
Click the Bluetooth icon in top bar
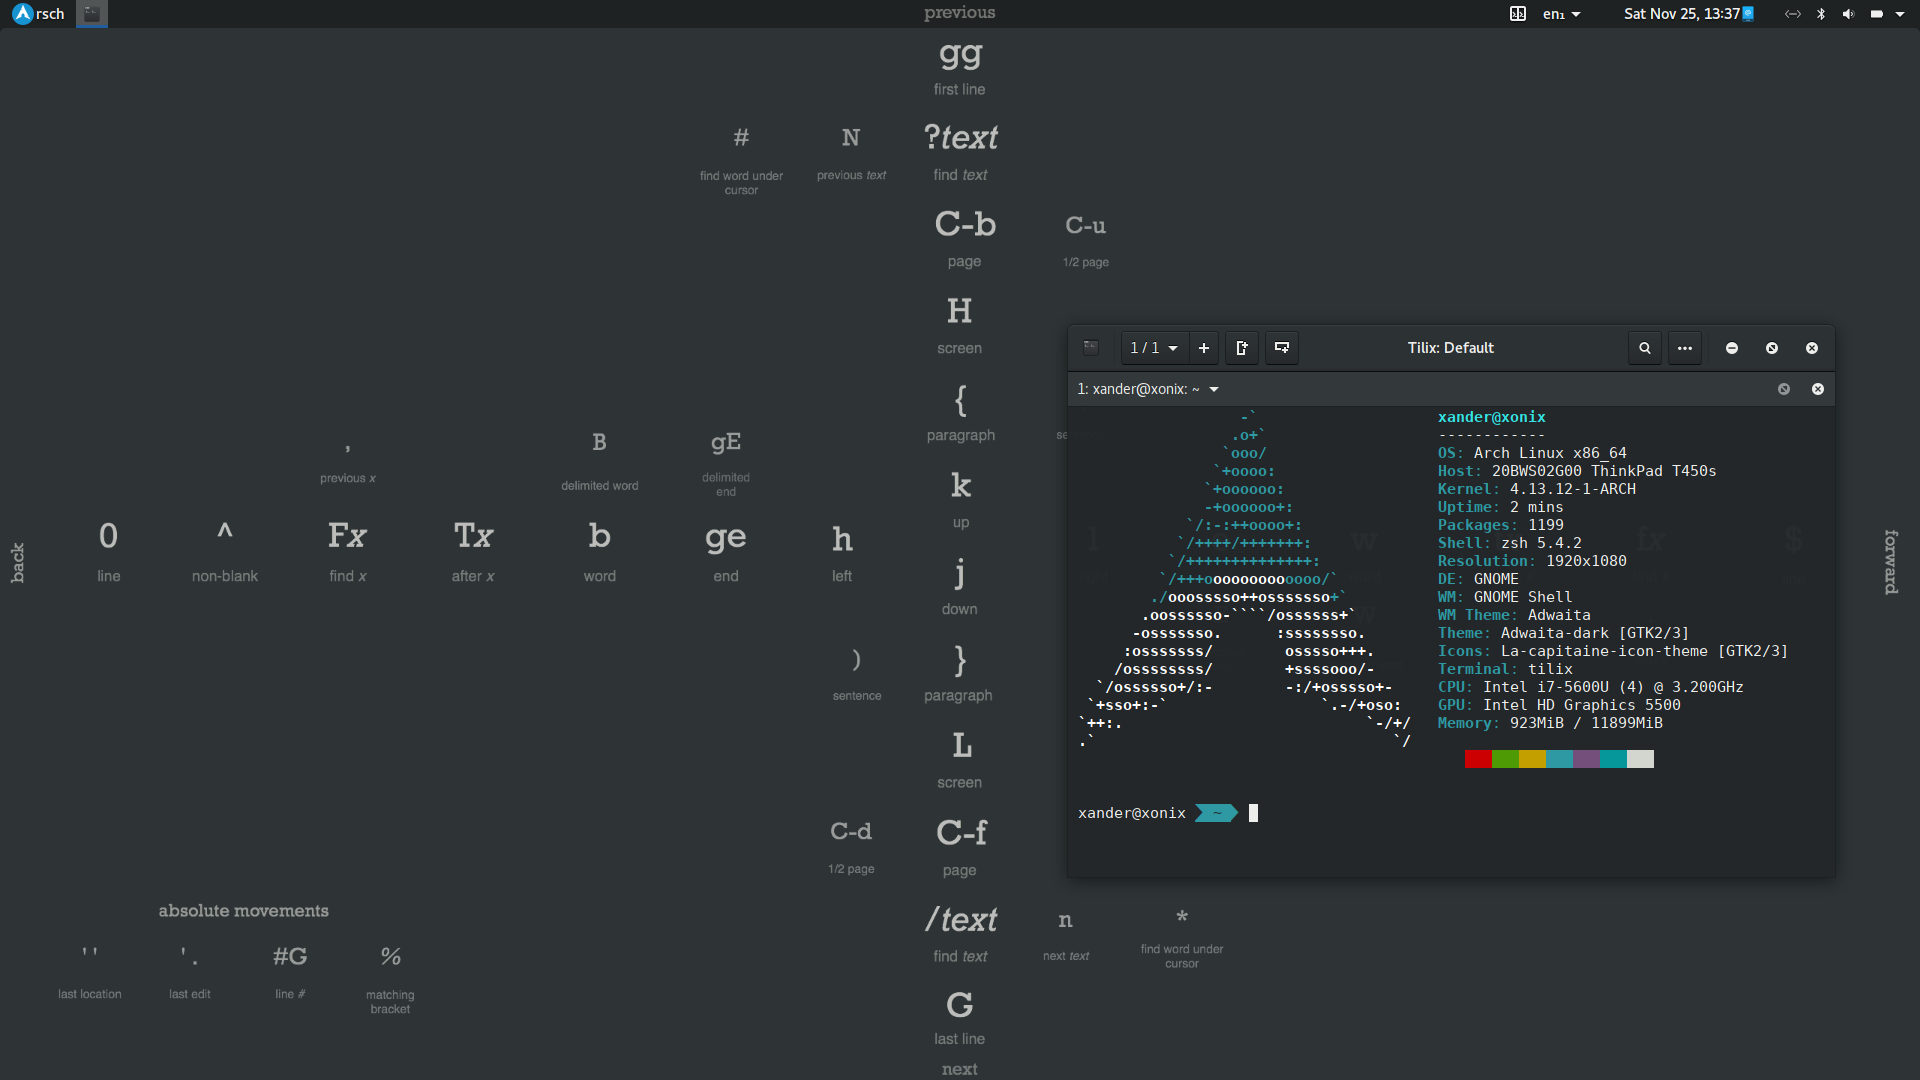coord(1821,14)
